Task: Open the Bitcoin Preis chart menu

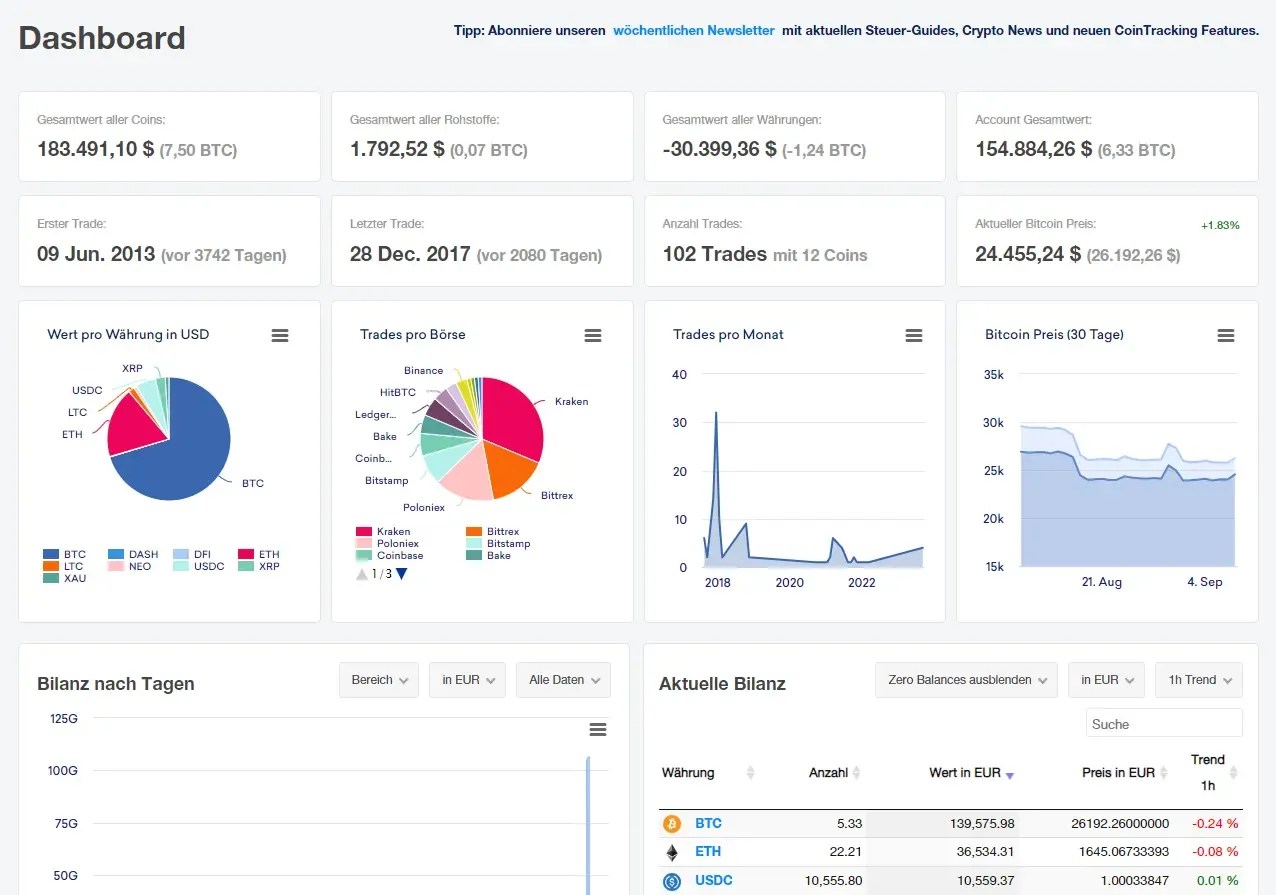Action: [x=1226, y=335]
